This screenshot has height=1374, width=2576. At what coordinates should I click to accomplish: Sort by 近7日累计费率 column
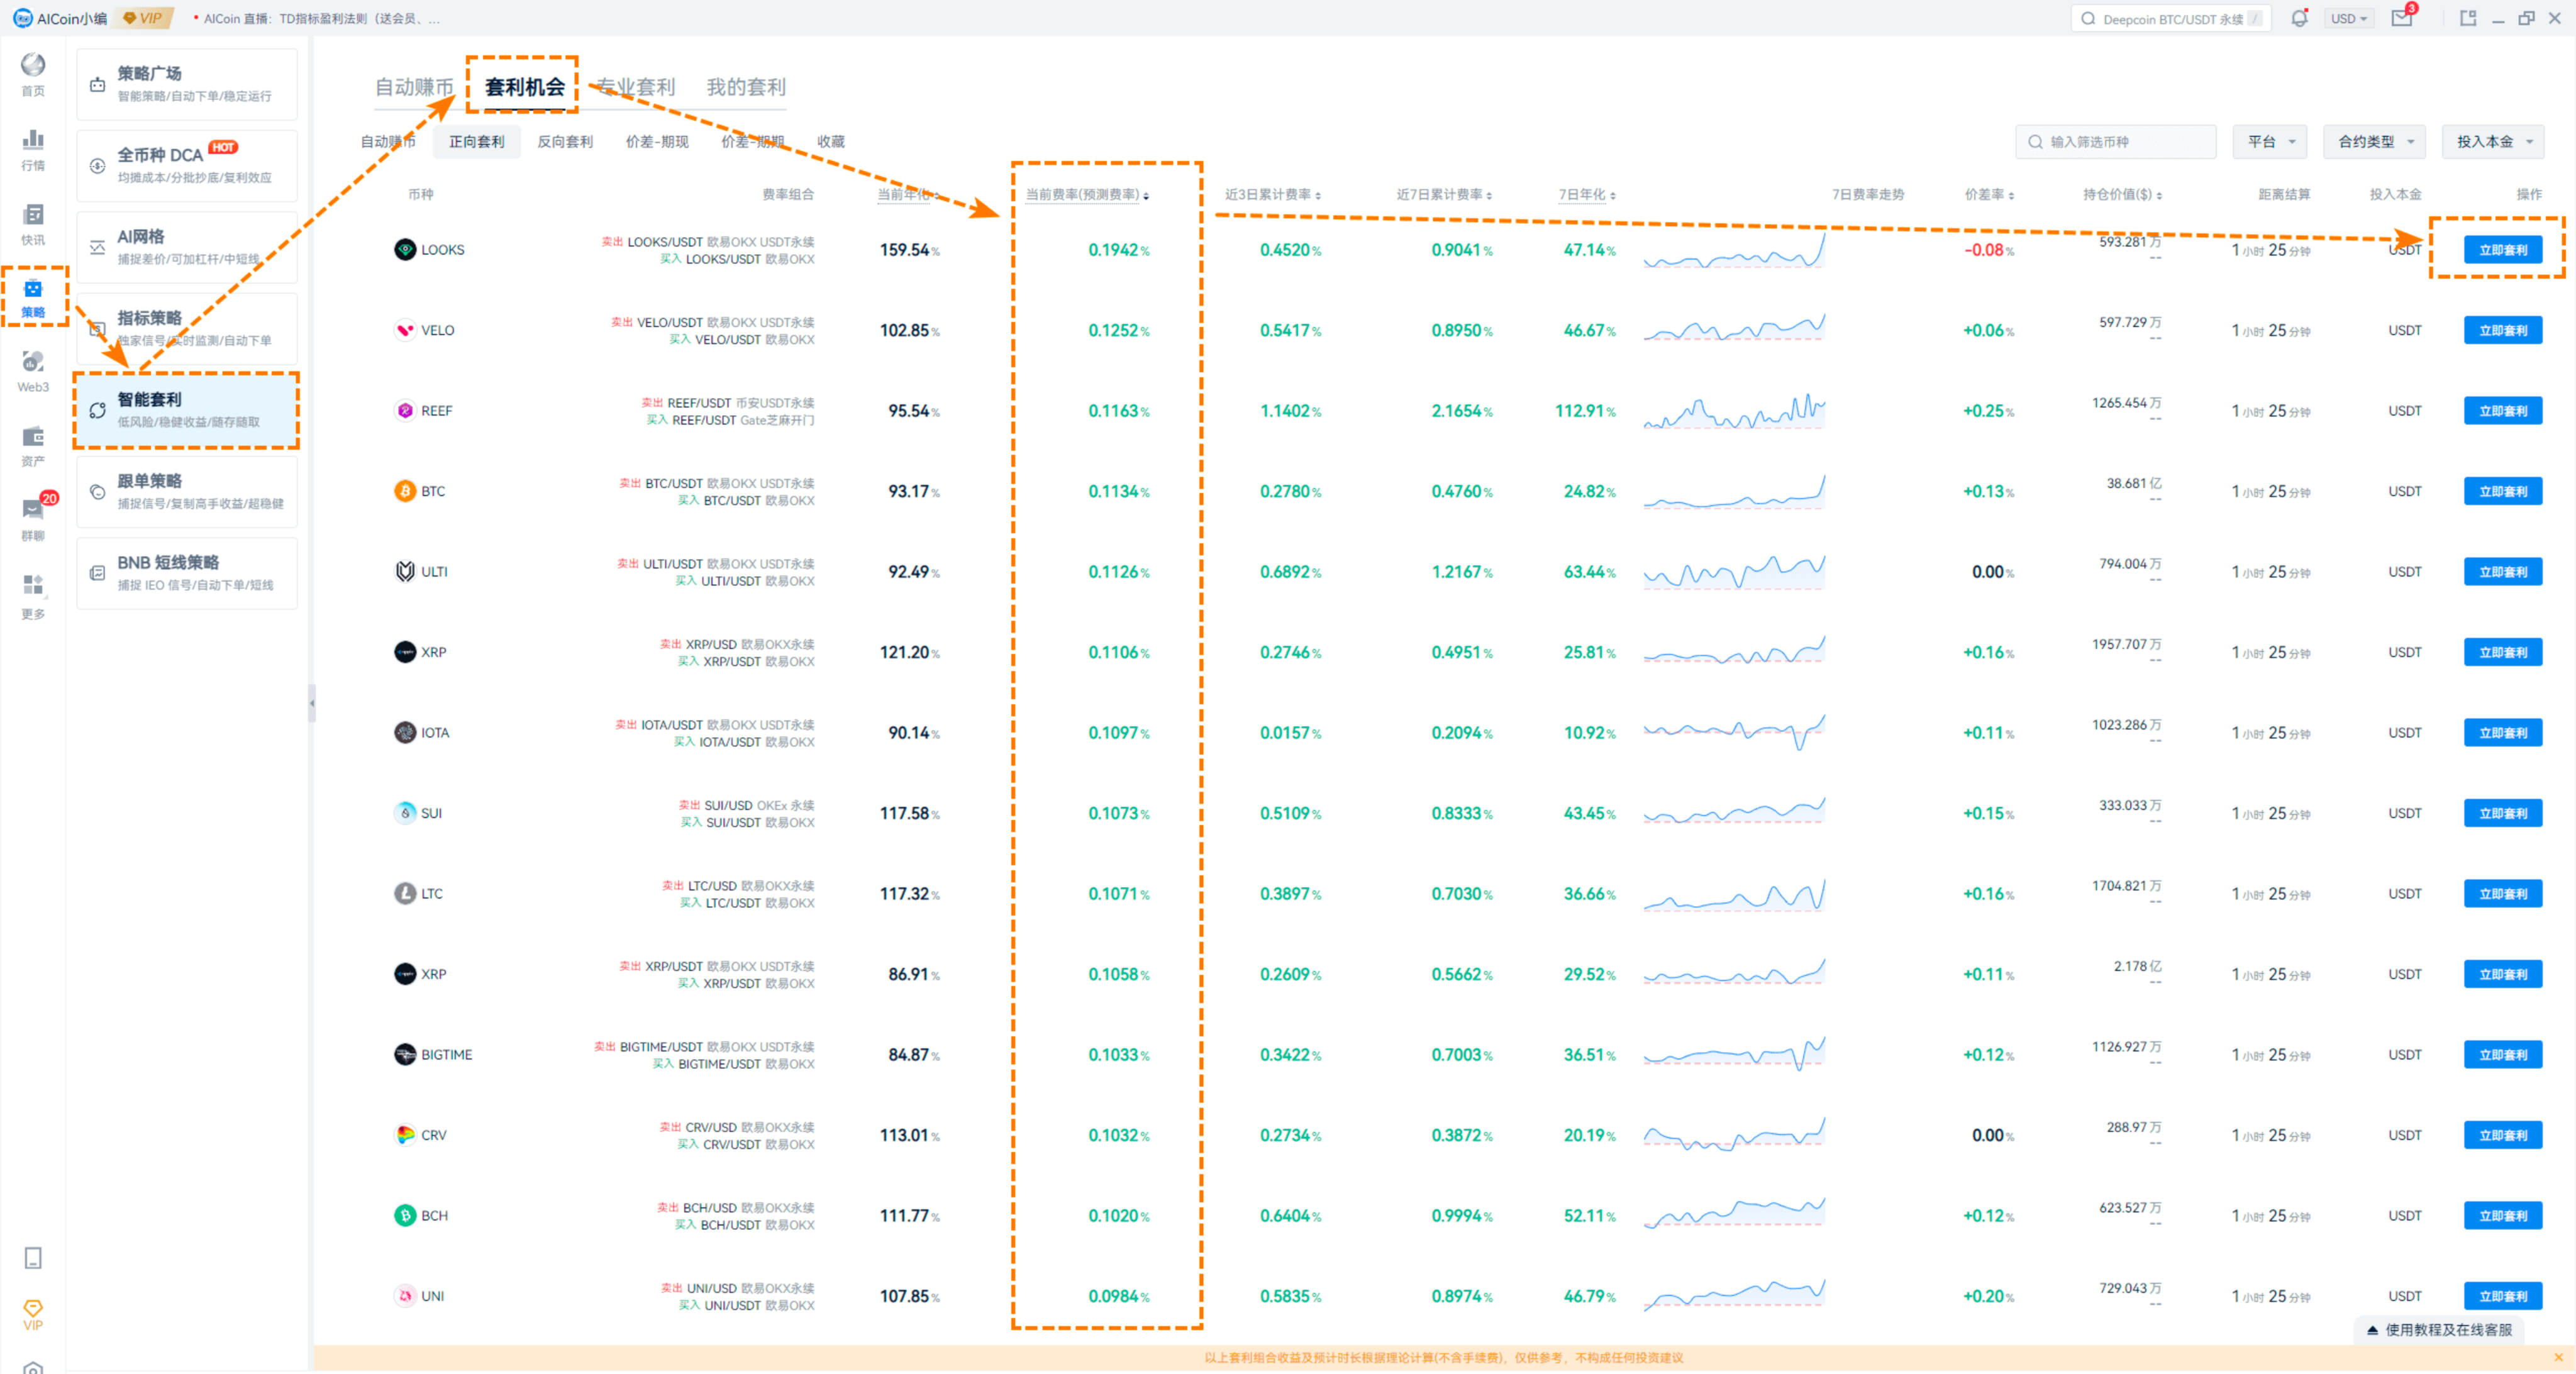(x=1444, y=195)
